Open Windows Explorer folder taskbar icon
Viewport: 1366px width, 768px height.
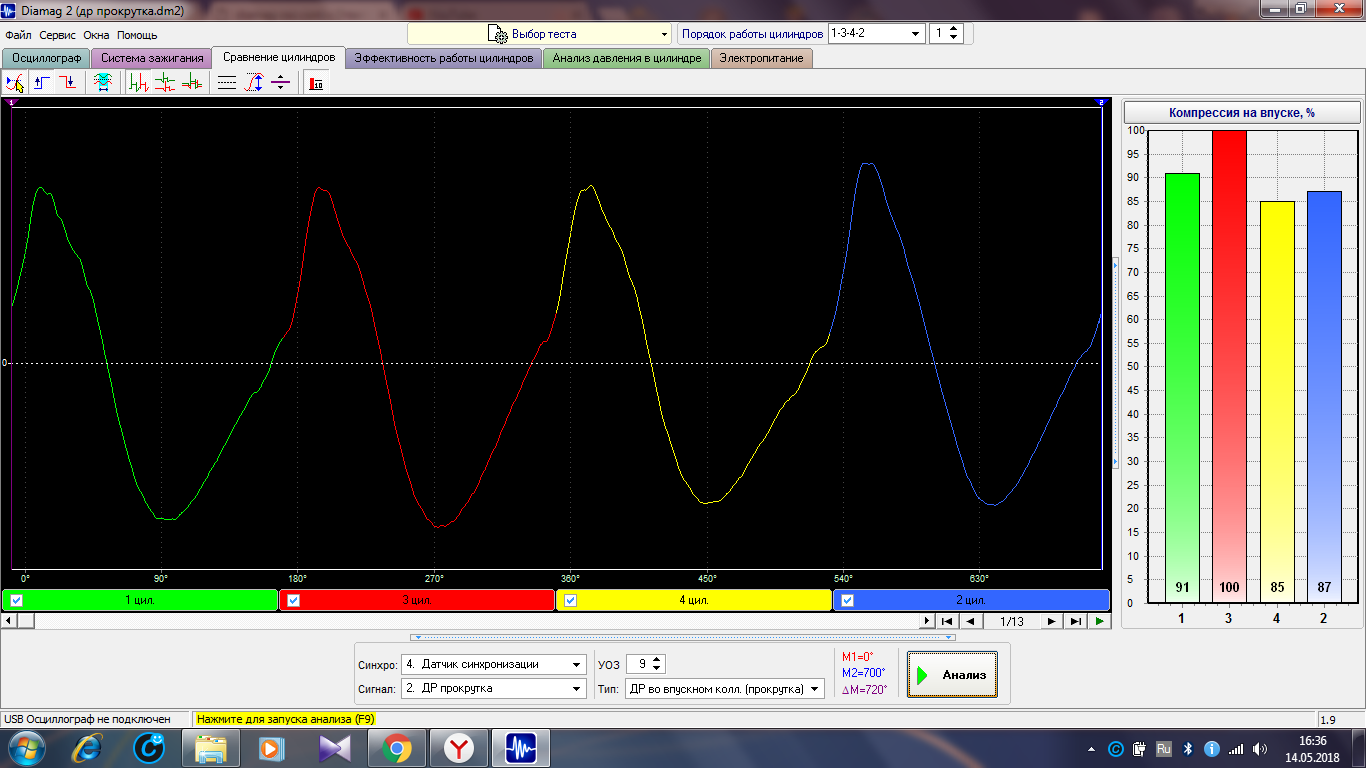click(x=211, y=748)
